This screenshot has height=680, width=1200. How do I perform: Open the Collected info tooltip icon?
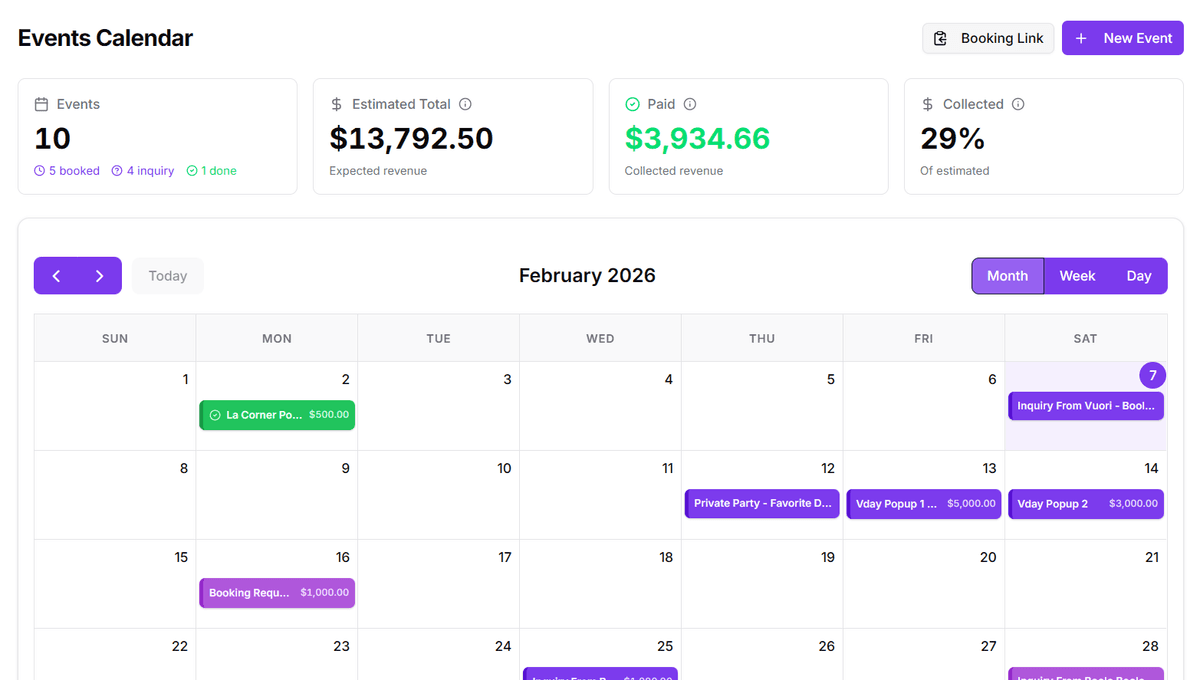pos(1018,104)
